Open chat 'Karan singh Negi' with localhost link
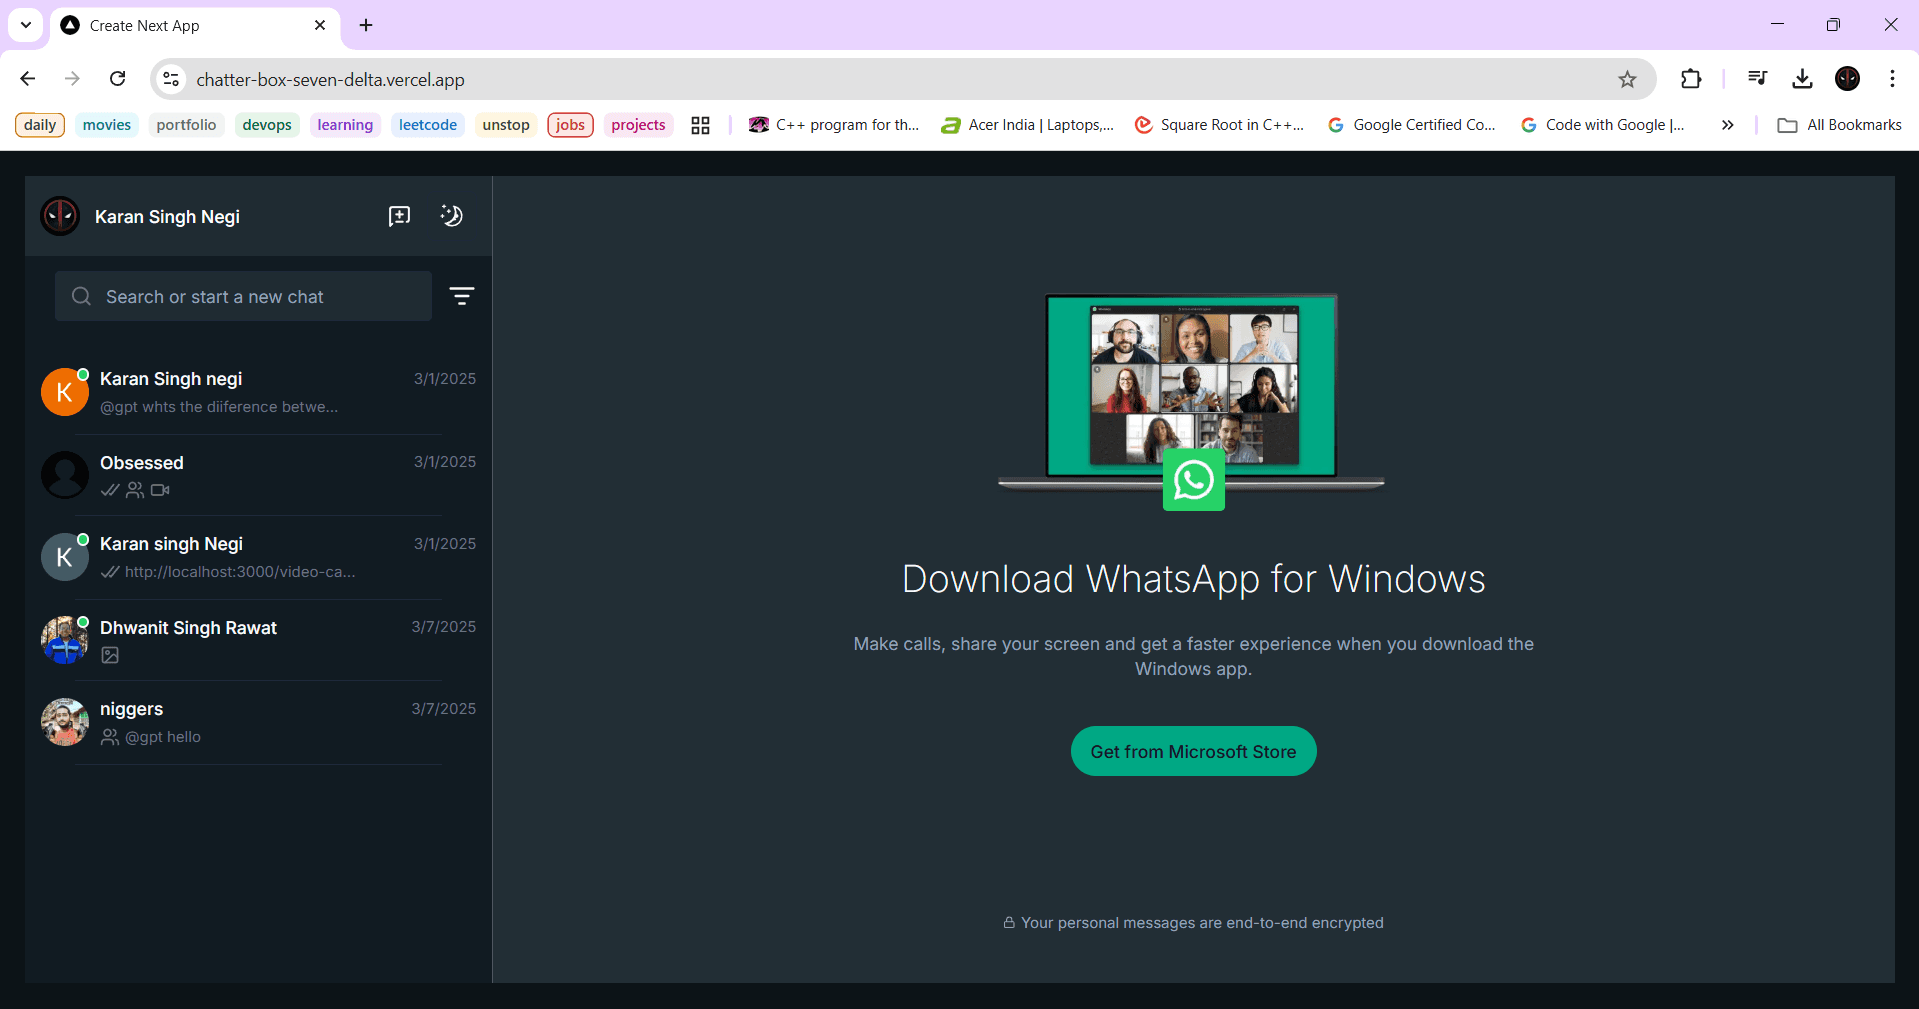The image size is (1919, 1009). 258,557
